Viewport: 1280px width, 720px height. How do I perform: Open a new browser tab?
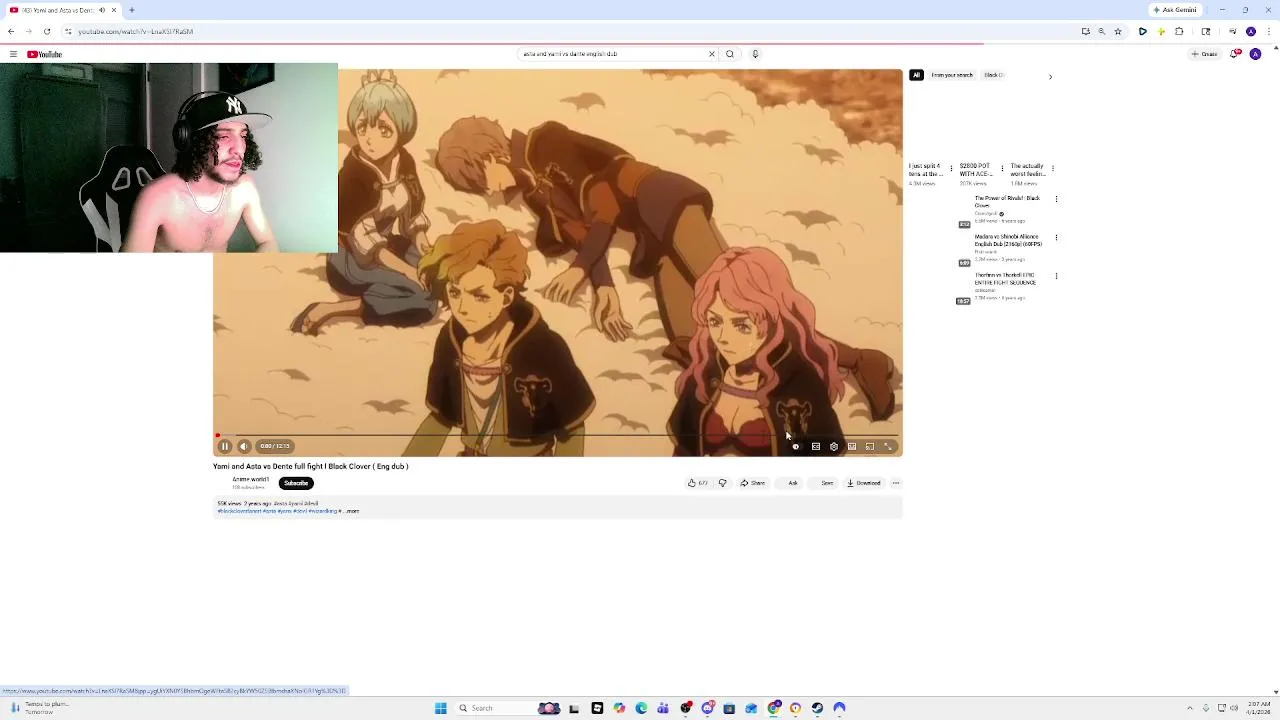click(131, 10)
